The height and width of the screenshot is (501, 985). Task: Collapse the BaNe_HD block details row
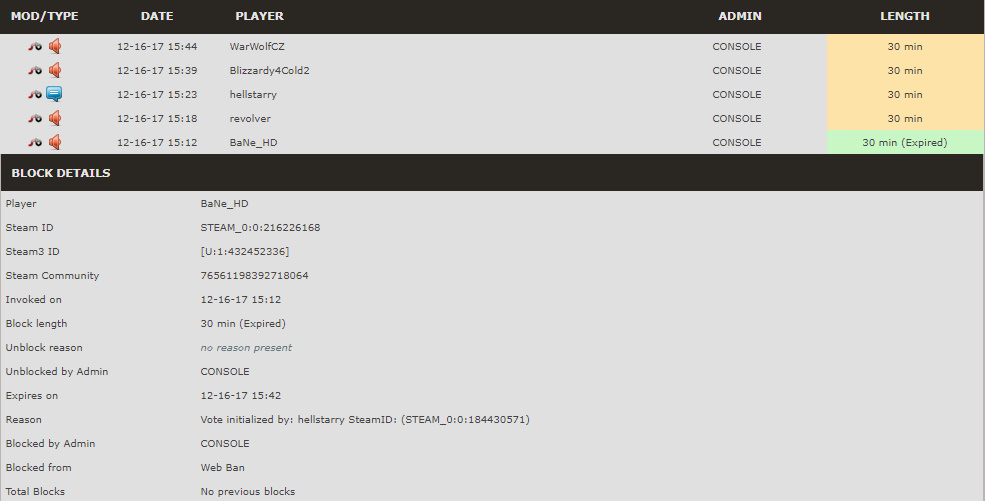click(492, 143)
